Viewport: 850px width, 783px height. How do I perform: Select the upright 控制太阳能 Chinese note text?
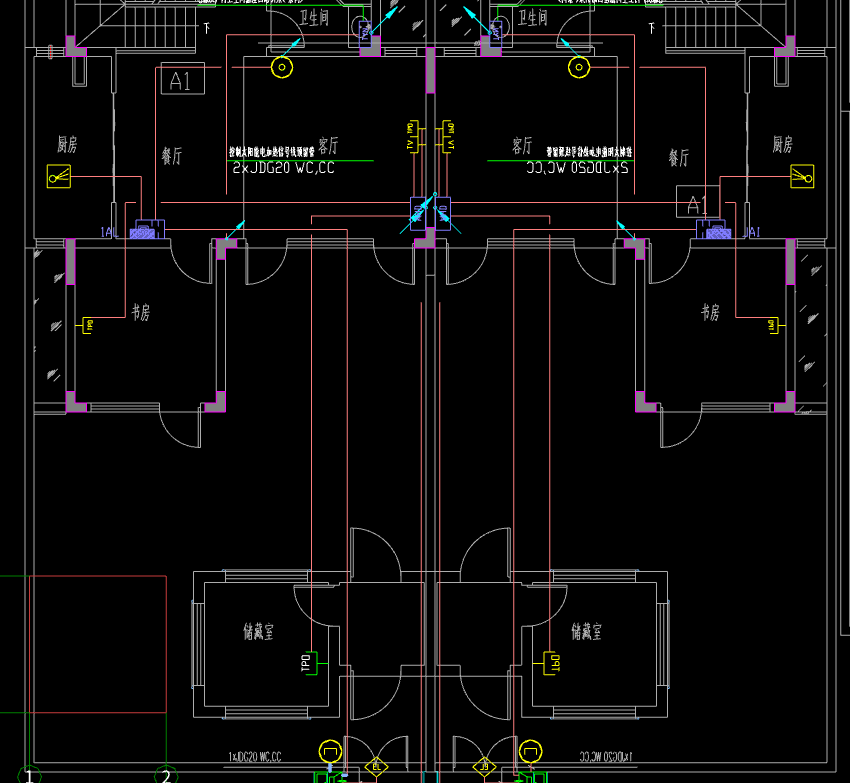271,152
